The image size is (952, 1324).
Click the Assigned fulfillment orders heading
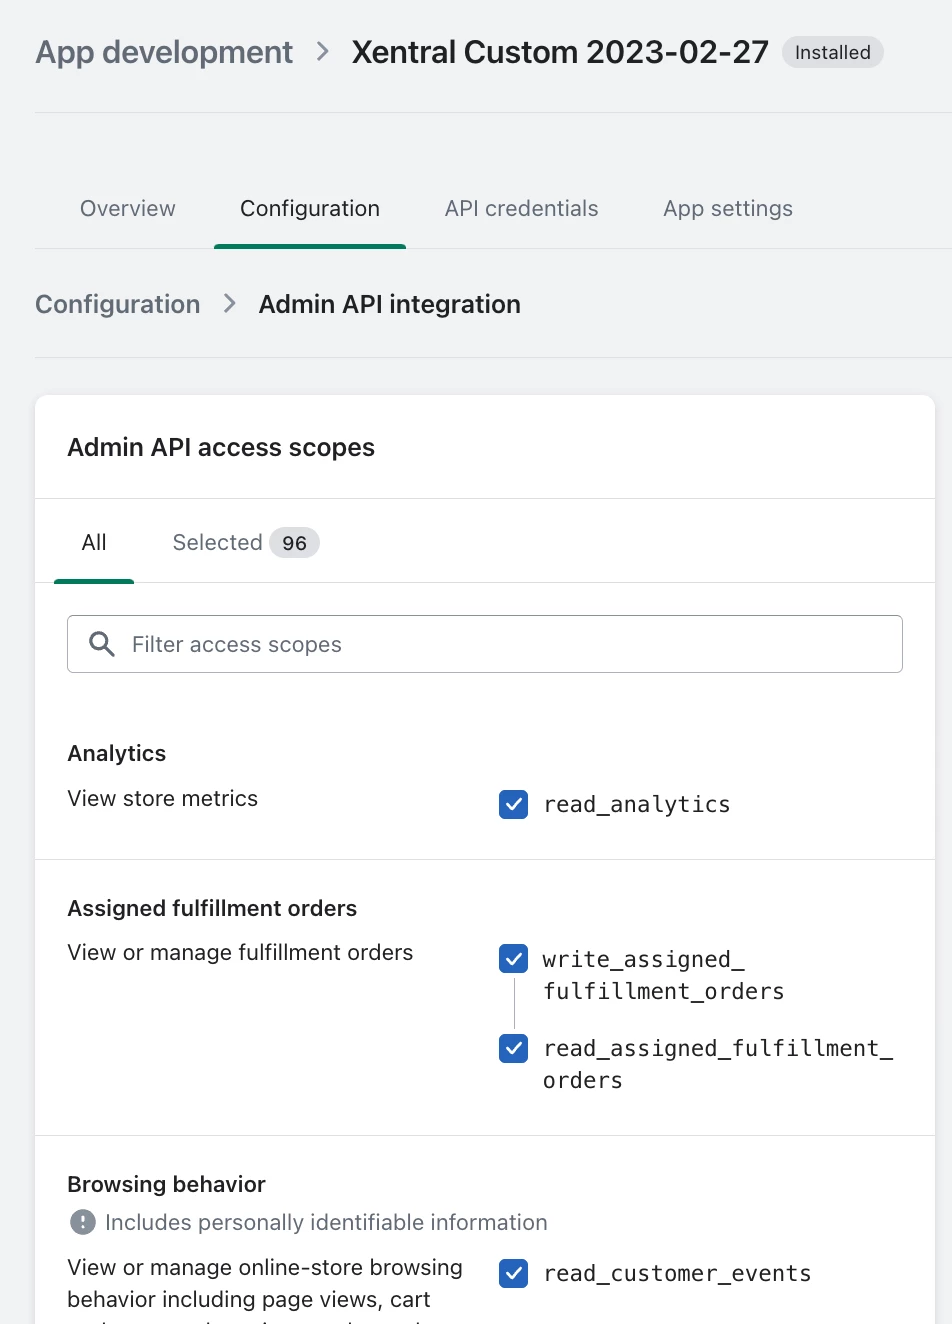(x=212, y=908)
